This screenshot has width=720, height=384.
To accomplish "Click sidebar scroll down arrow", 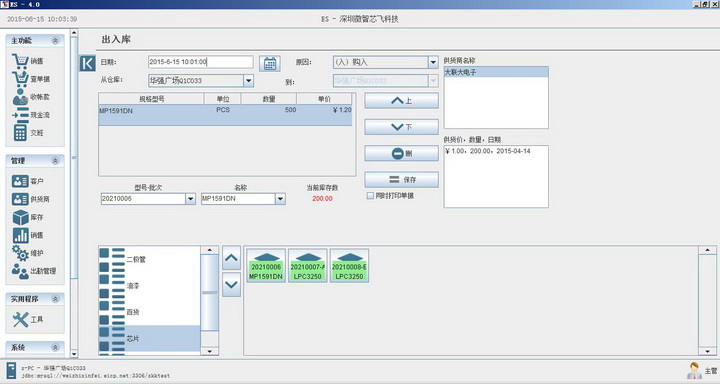I will [x=74, y=354].
